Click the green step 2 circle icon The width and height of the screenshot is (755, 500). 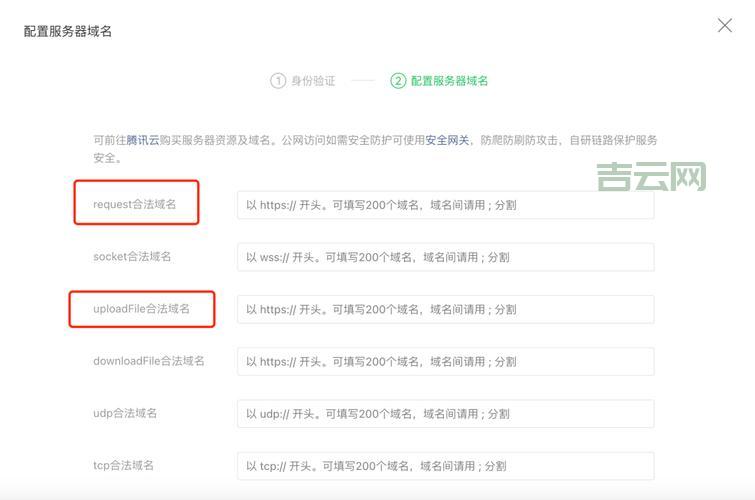[398, 81]
